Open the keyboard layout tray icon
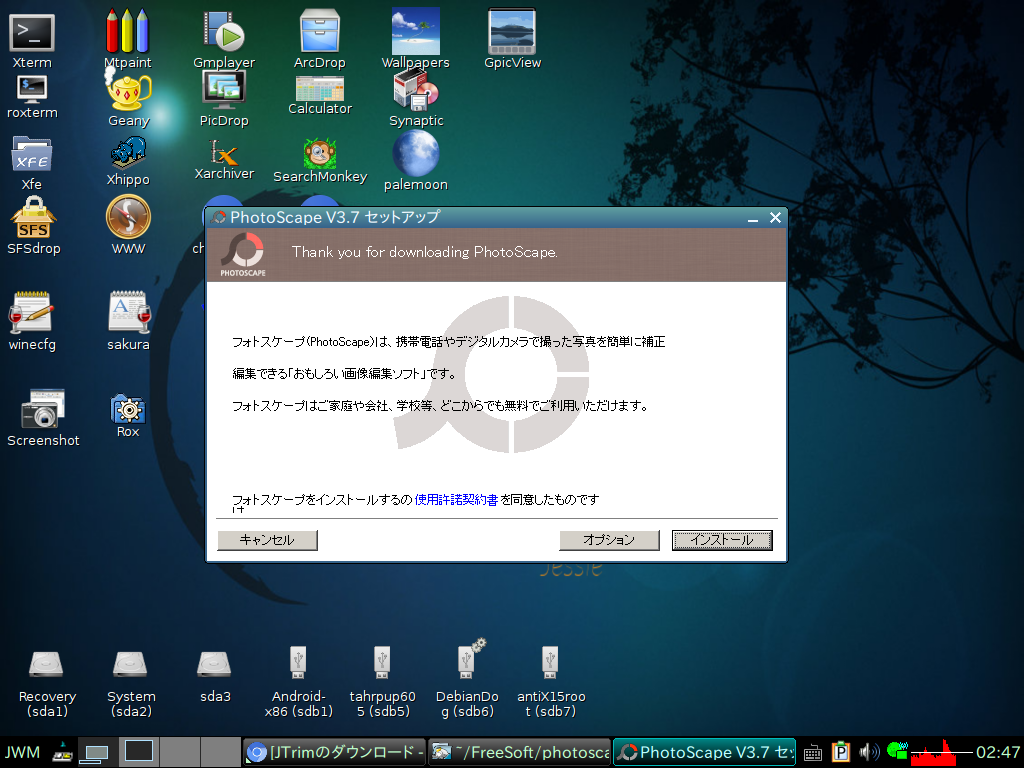This screenshot has width=1024, height=768. pos(812,753)
